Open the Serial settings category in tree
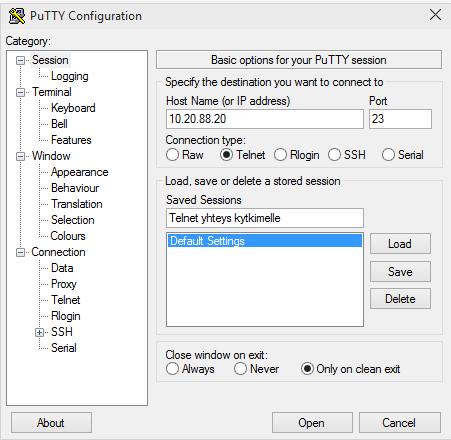The height and width of the screenshot is (440, 451). point(64,348)
